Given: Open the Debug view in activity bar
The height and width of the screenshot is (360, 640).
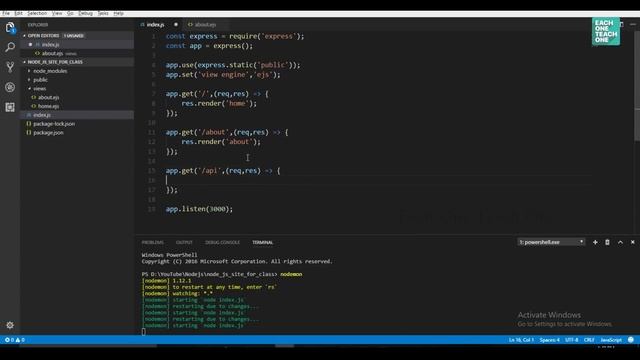Looking at the screenshot, I should click(x=10, y=87).
